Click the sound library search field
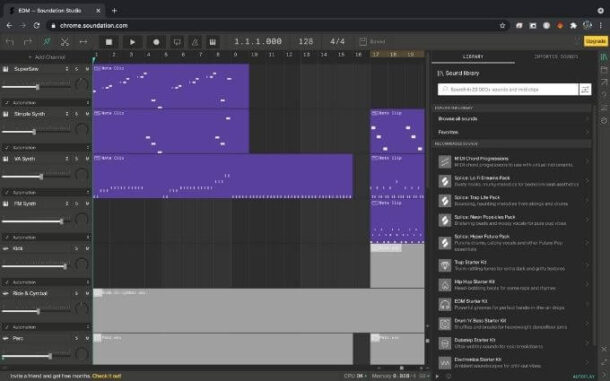This screenshot has width=610, height=381. point(508,90)
